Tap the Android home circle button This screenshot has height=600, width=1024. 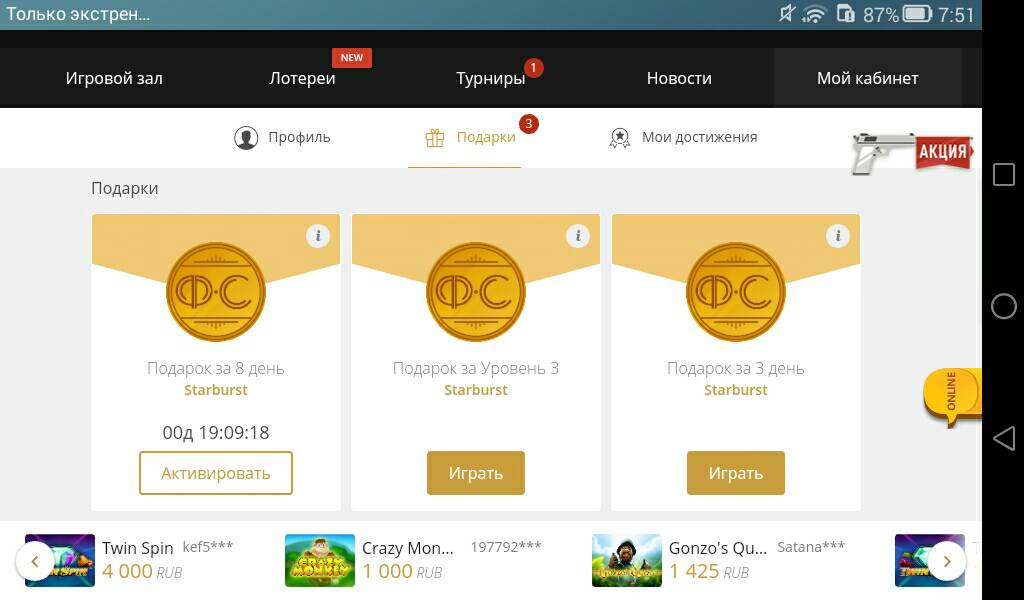click(x=1004, y=306)
